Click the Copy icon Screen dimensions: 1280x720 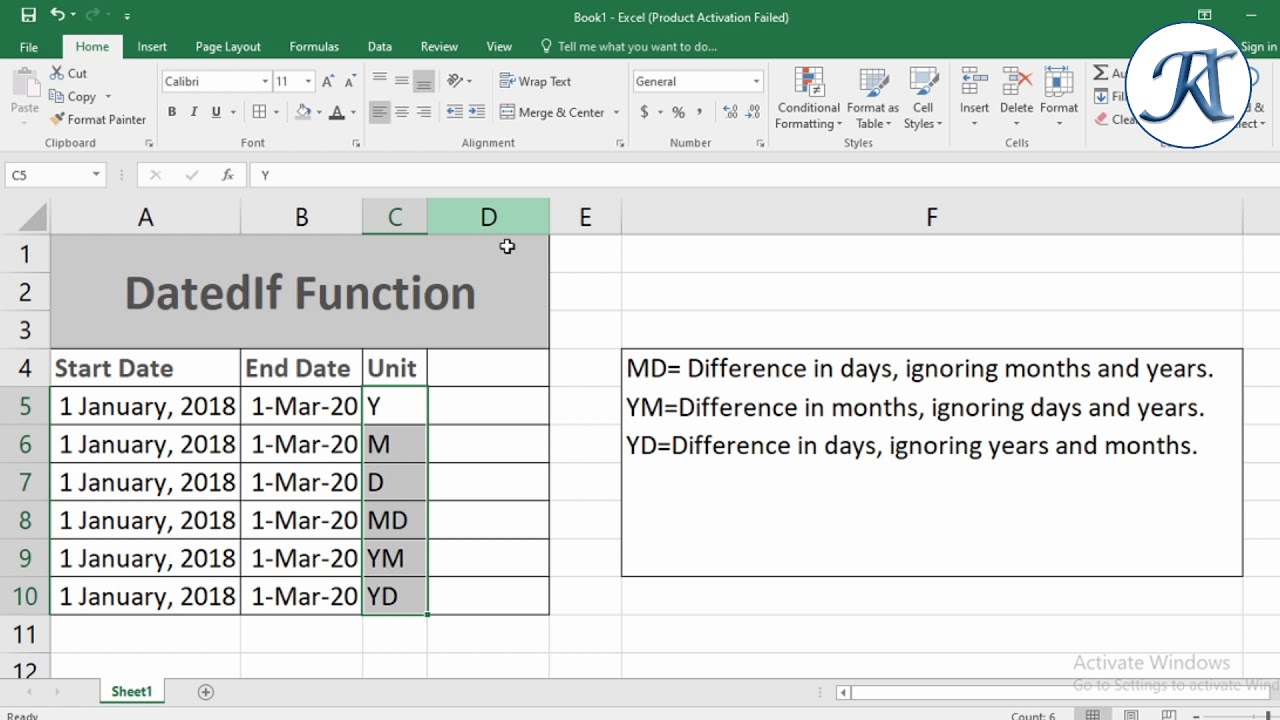(57, 96)
